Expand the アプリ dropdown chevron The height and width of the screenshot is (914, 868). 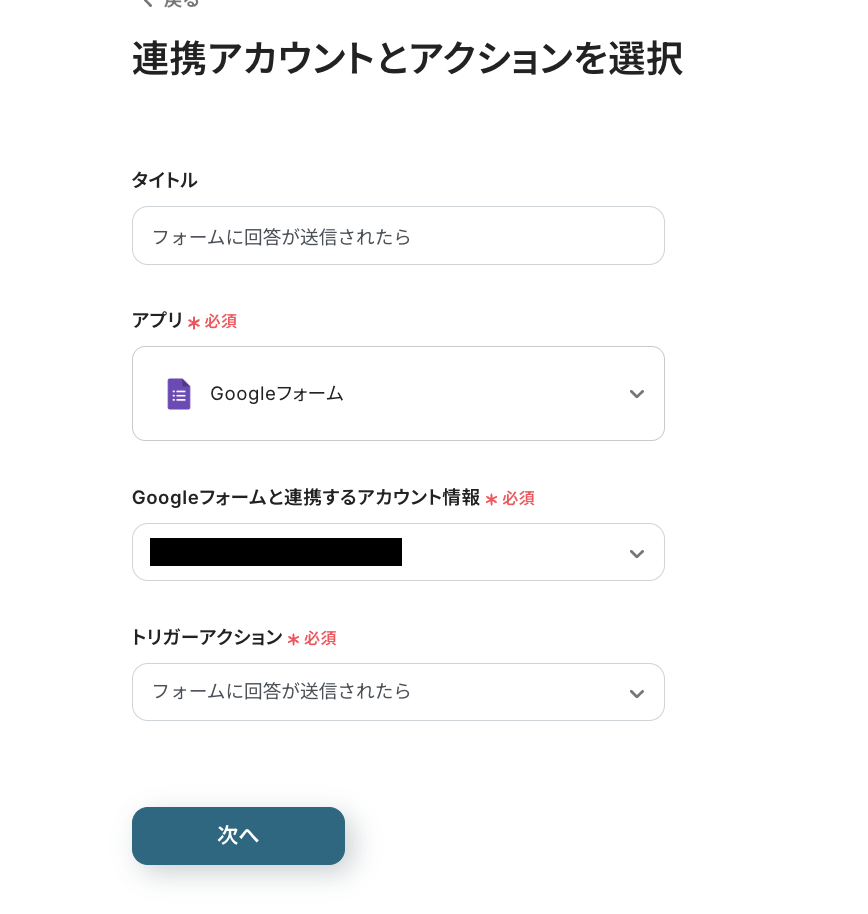[x=636, y=394]
